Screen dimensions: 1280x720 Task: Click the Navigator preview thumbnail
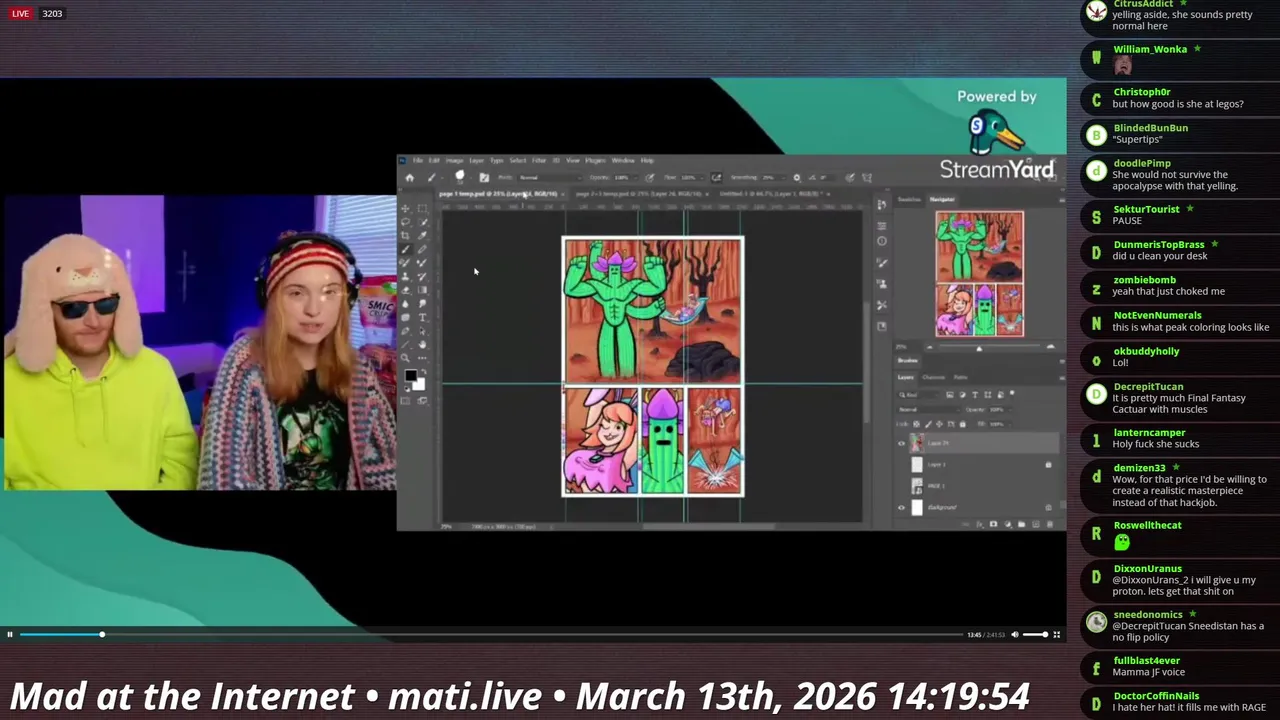[x=980, y=274]
